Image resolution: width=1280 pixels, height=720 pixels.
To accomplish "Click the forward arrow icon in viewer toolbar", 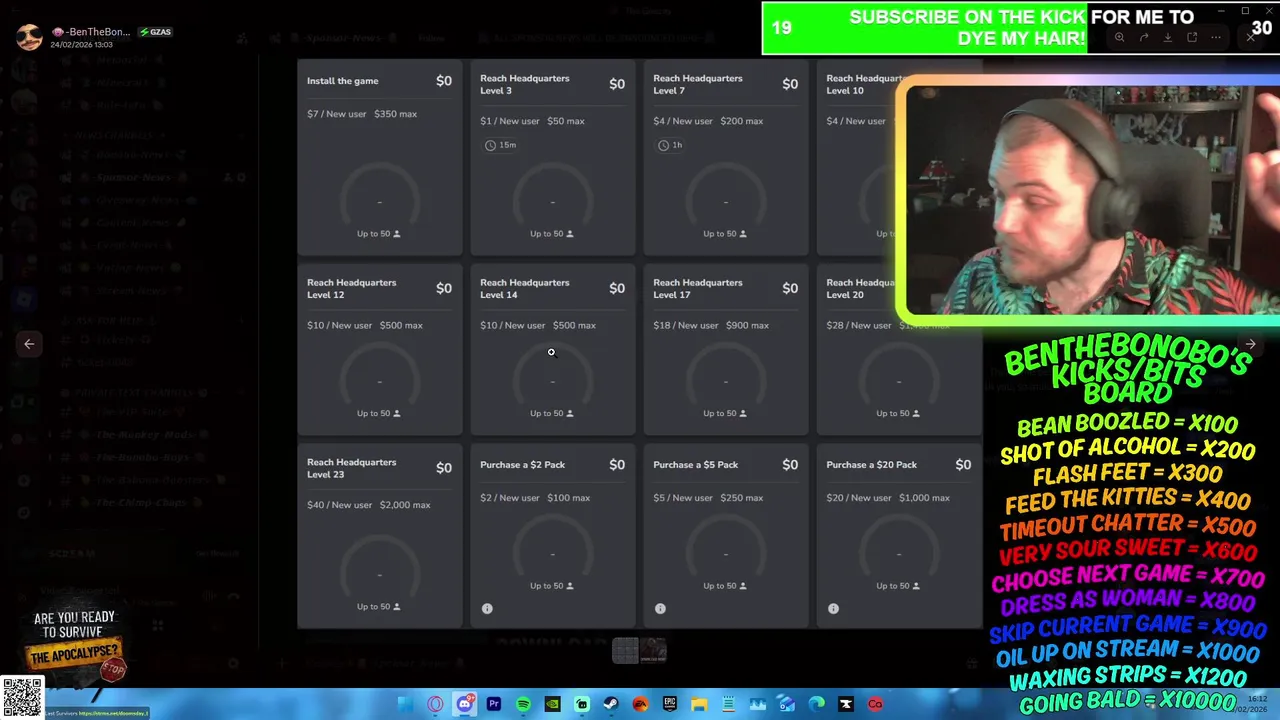I will pos(1143,37).
